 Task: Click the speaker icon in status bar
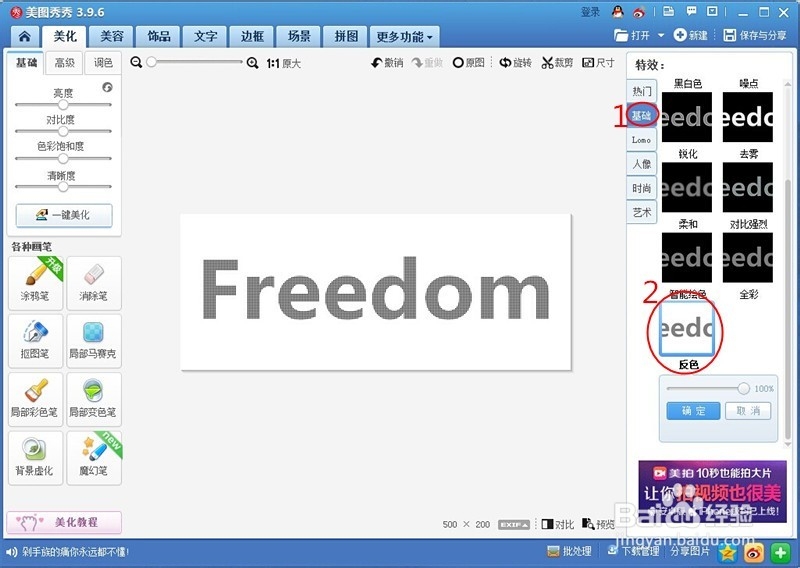[x=12, y=552]
